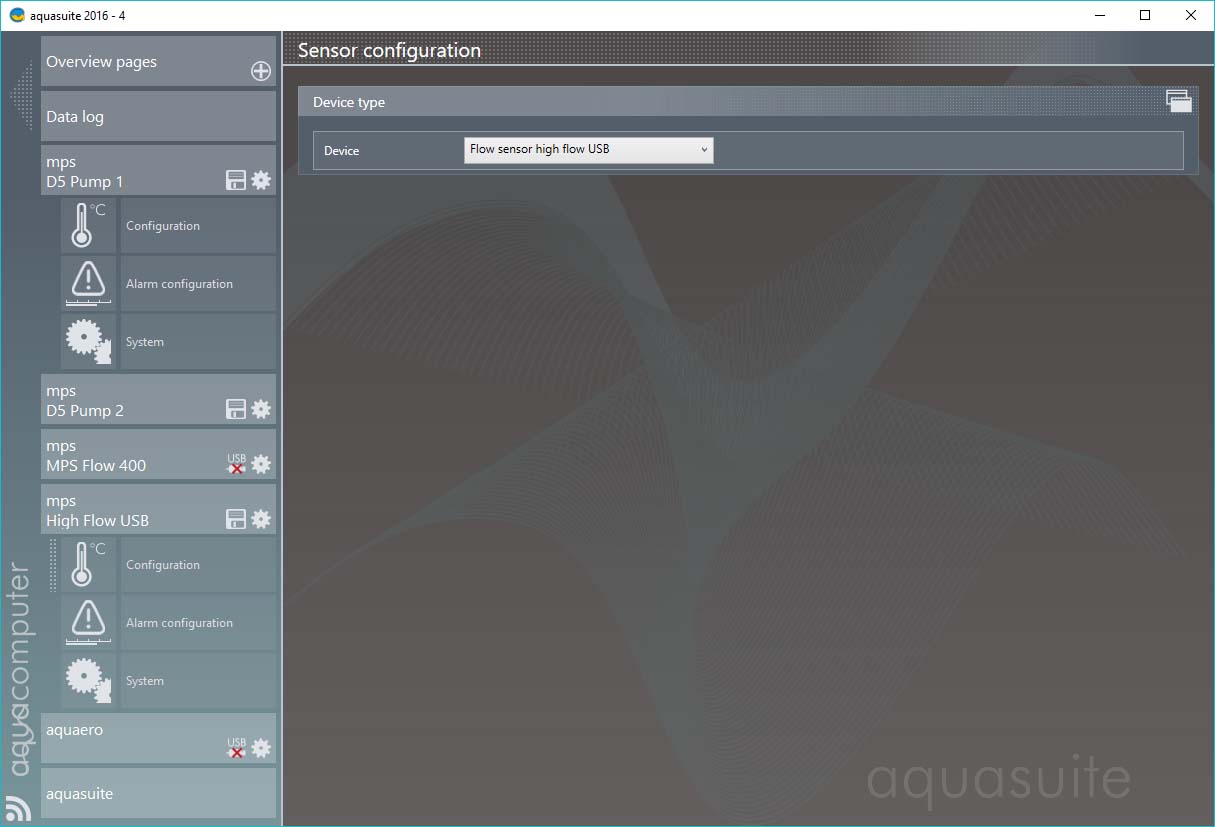The width and height of the screenshot is (1215, 827).
Task: Open the Device type dropdown
Action: pyautogui.click(x=588, y=150)
